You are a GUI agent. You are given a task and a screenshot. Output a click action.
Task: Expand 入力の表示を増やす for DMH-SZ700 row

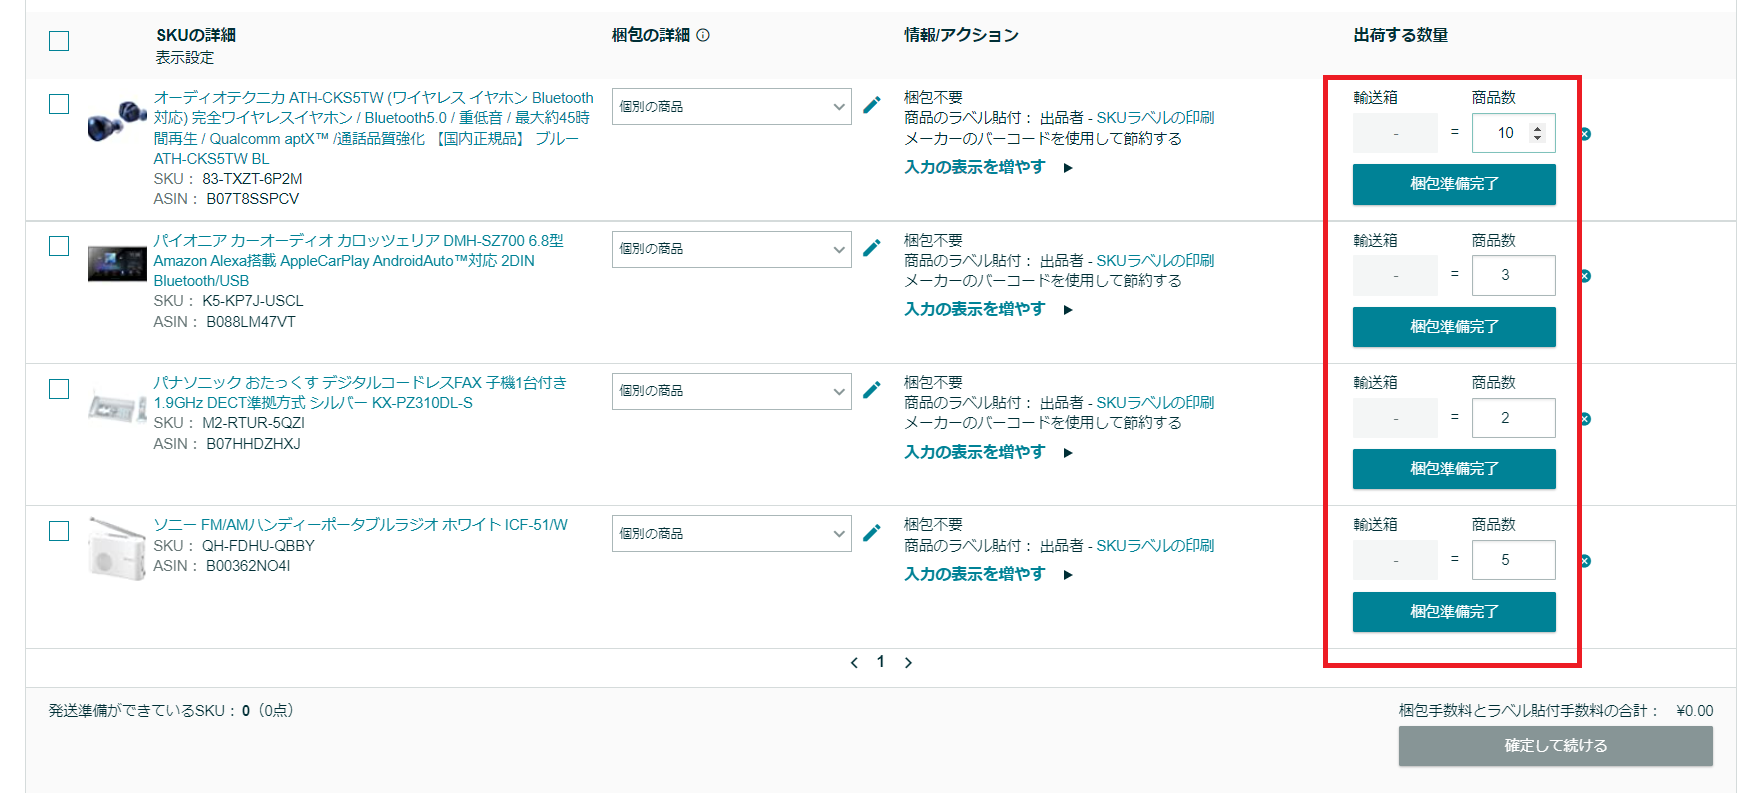point(988,309)
